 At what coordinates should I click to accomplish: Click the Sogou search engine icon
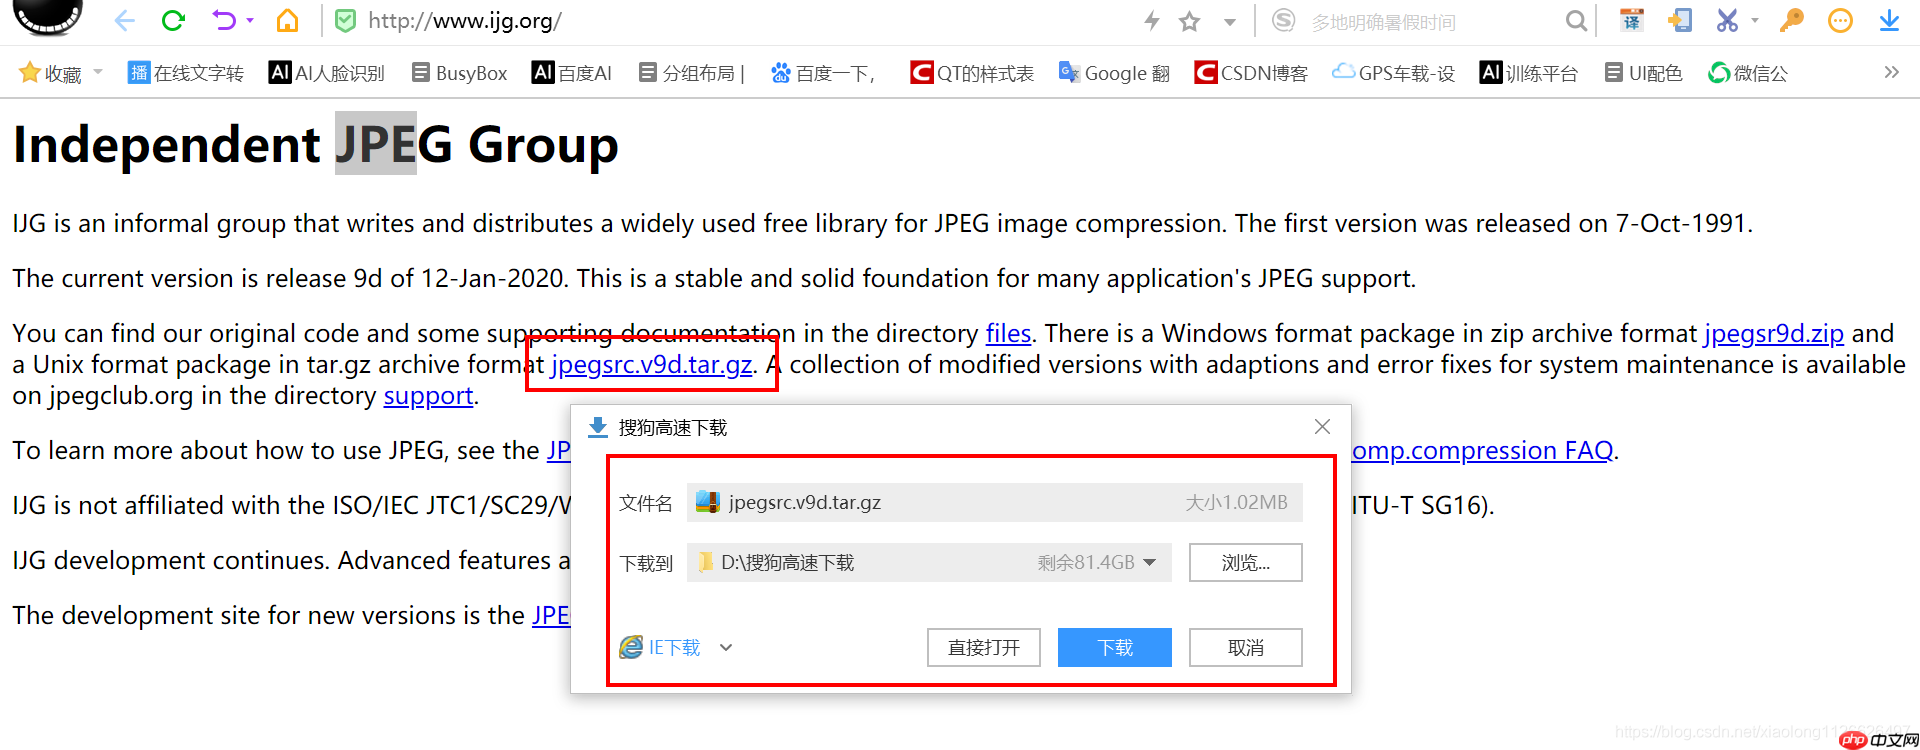tap(1284, 20)
